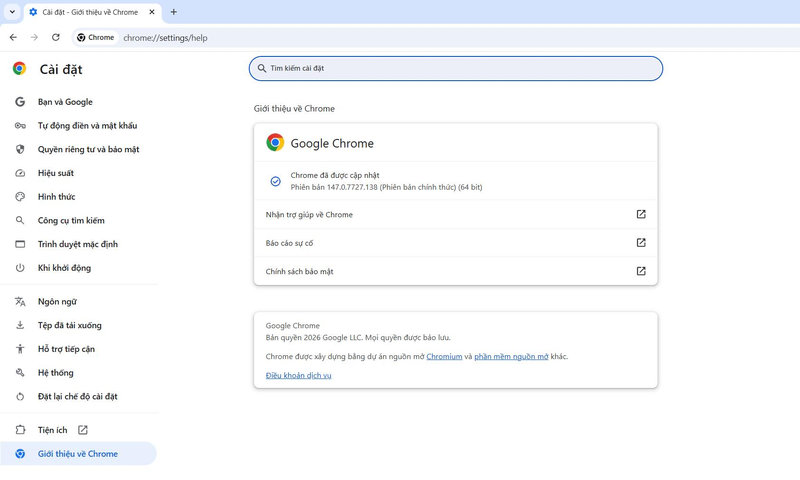Screen dimensions: 800x480
Task: Click external icon for Nhận trợ giúp
Action: pos(641,214)
